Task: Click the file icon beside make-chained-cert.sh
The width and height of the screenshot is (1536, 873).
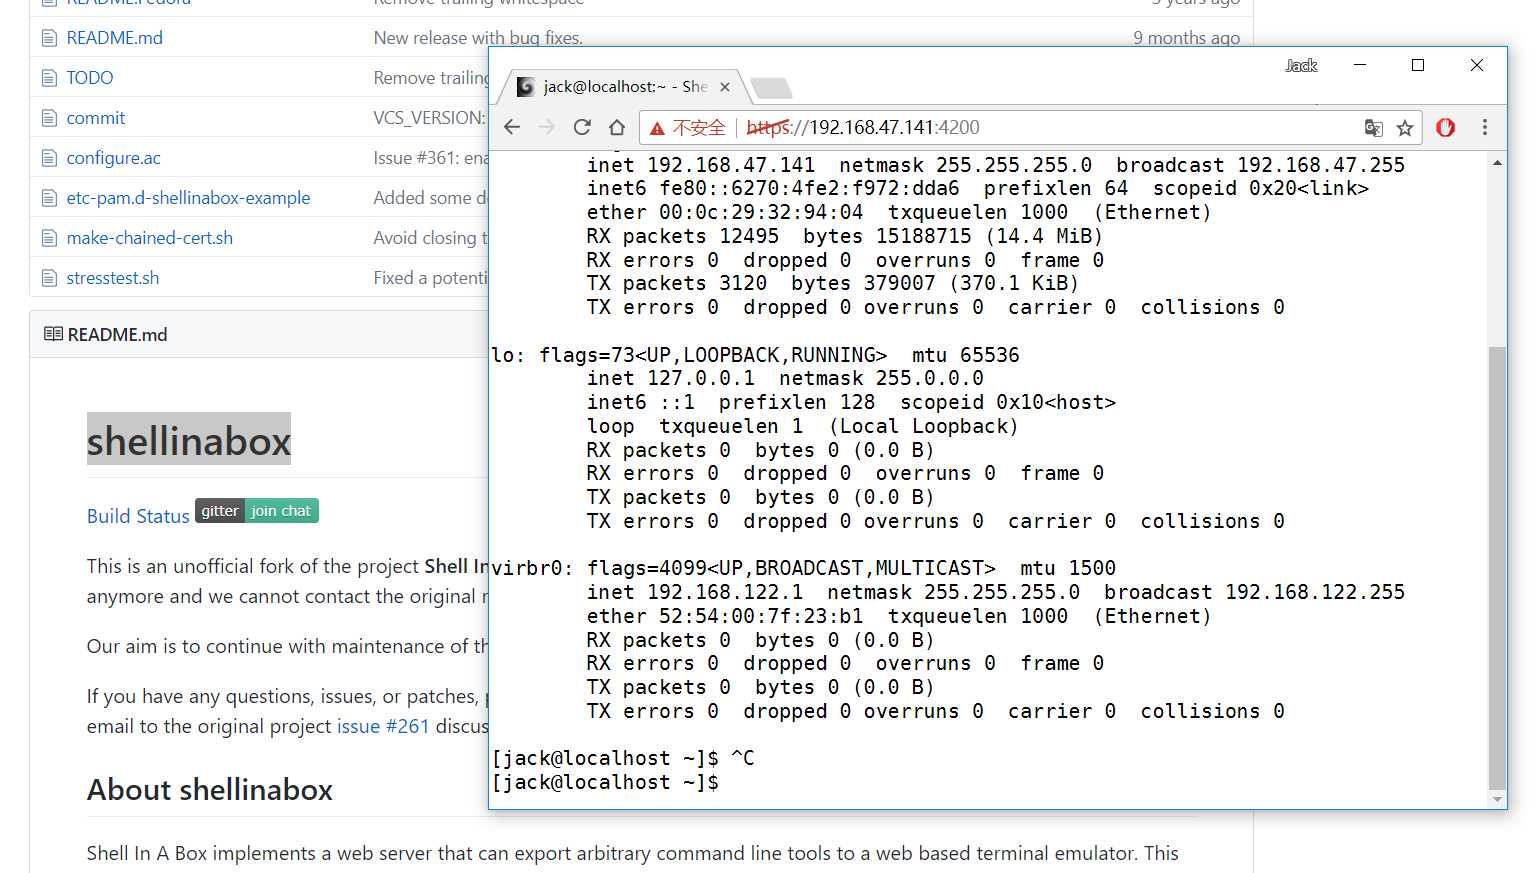Action: 49,238
